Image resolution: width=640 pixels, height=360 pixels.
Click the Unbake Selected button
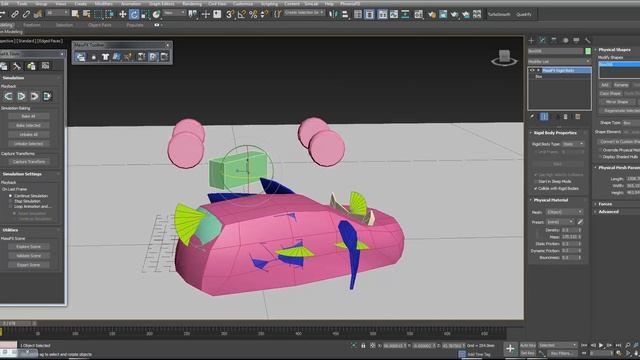coord(29,144)
